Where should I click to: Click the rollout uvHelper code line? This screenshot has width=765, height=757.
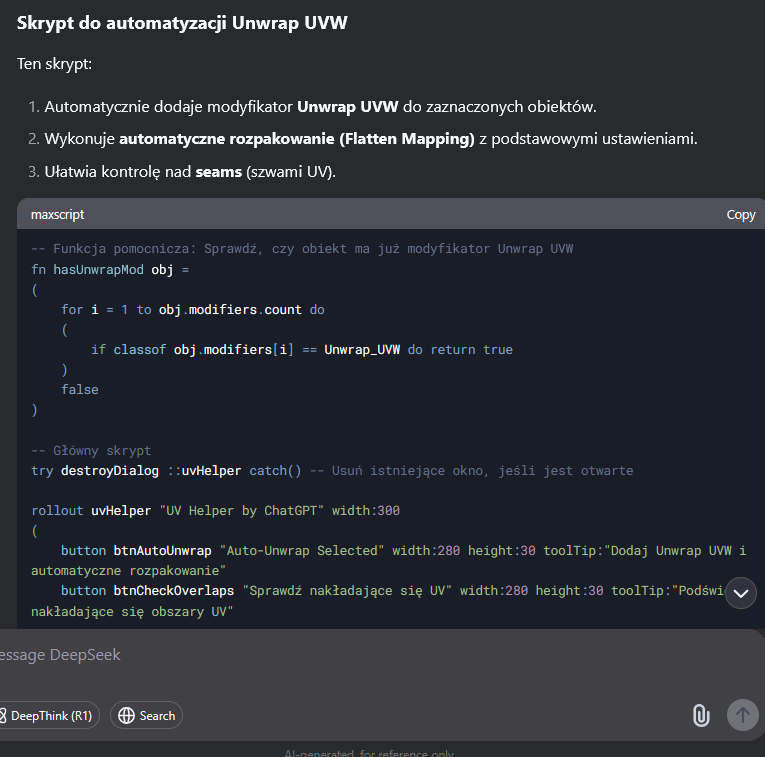[215, 510]
